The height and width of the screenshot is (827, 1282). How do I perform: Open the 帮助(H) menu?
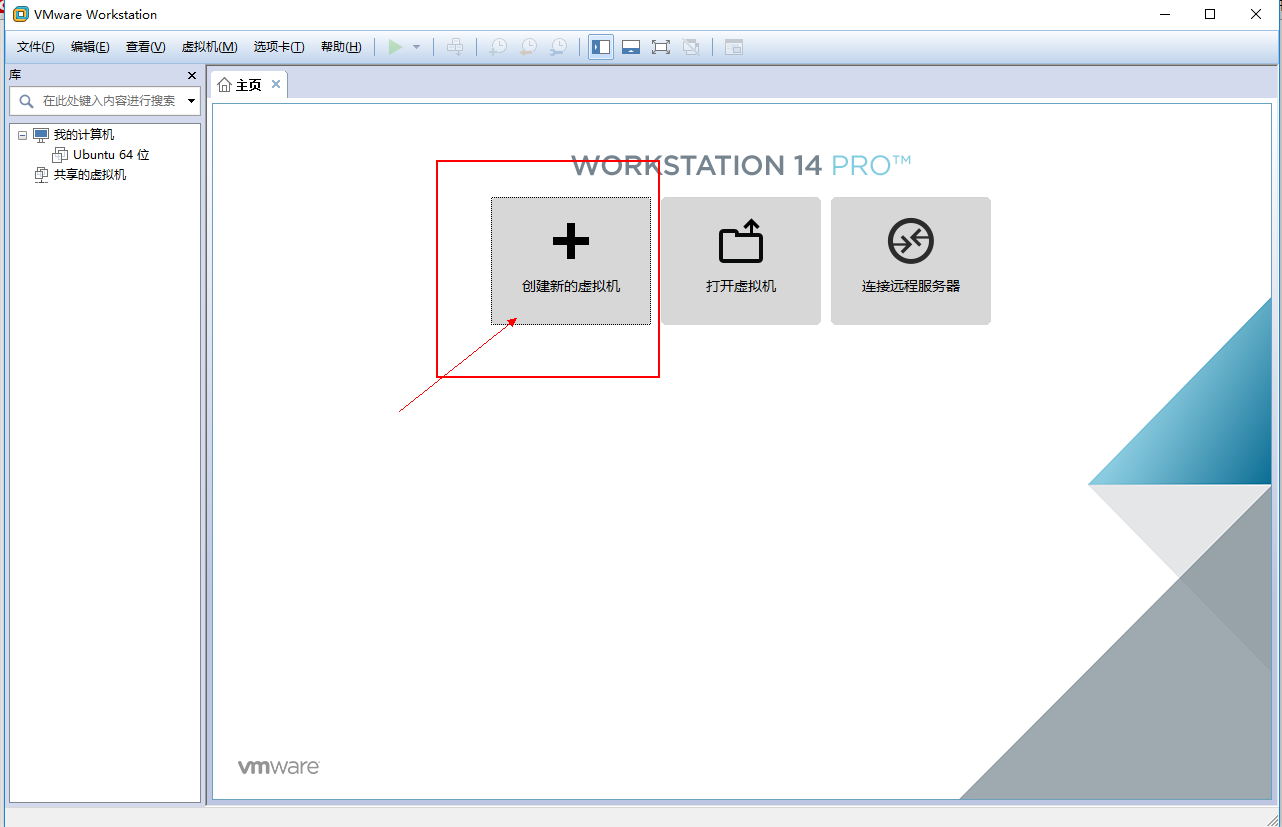pos(341,47)
